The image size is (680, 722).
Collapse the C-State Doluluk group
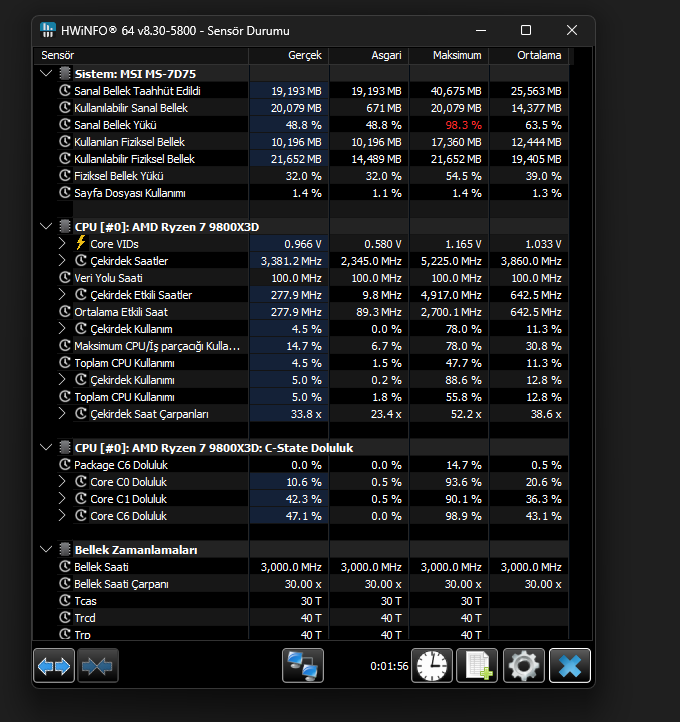(x=46, y=448)
